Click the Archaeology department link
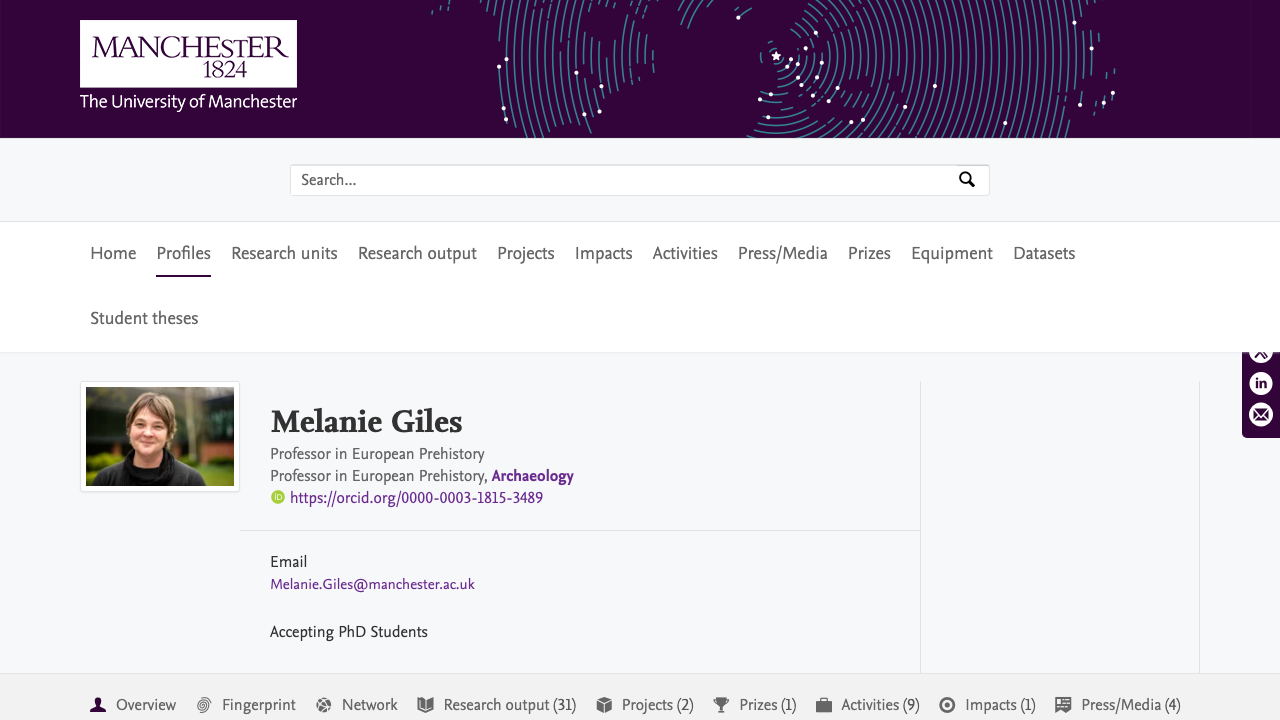Screen dimensions: 1280x720 532,476
